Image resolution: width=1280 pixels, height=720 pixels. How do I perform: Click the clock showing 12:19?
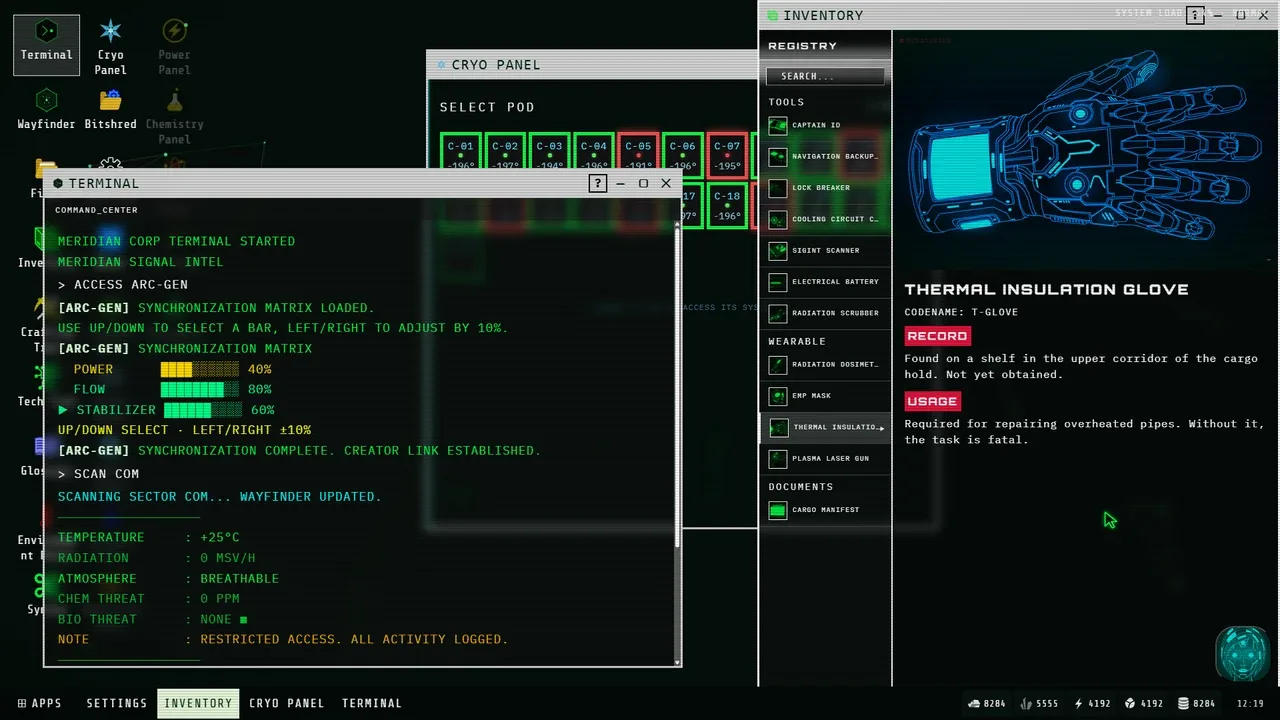pyautogui.click(x=1250, y=703)
